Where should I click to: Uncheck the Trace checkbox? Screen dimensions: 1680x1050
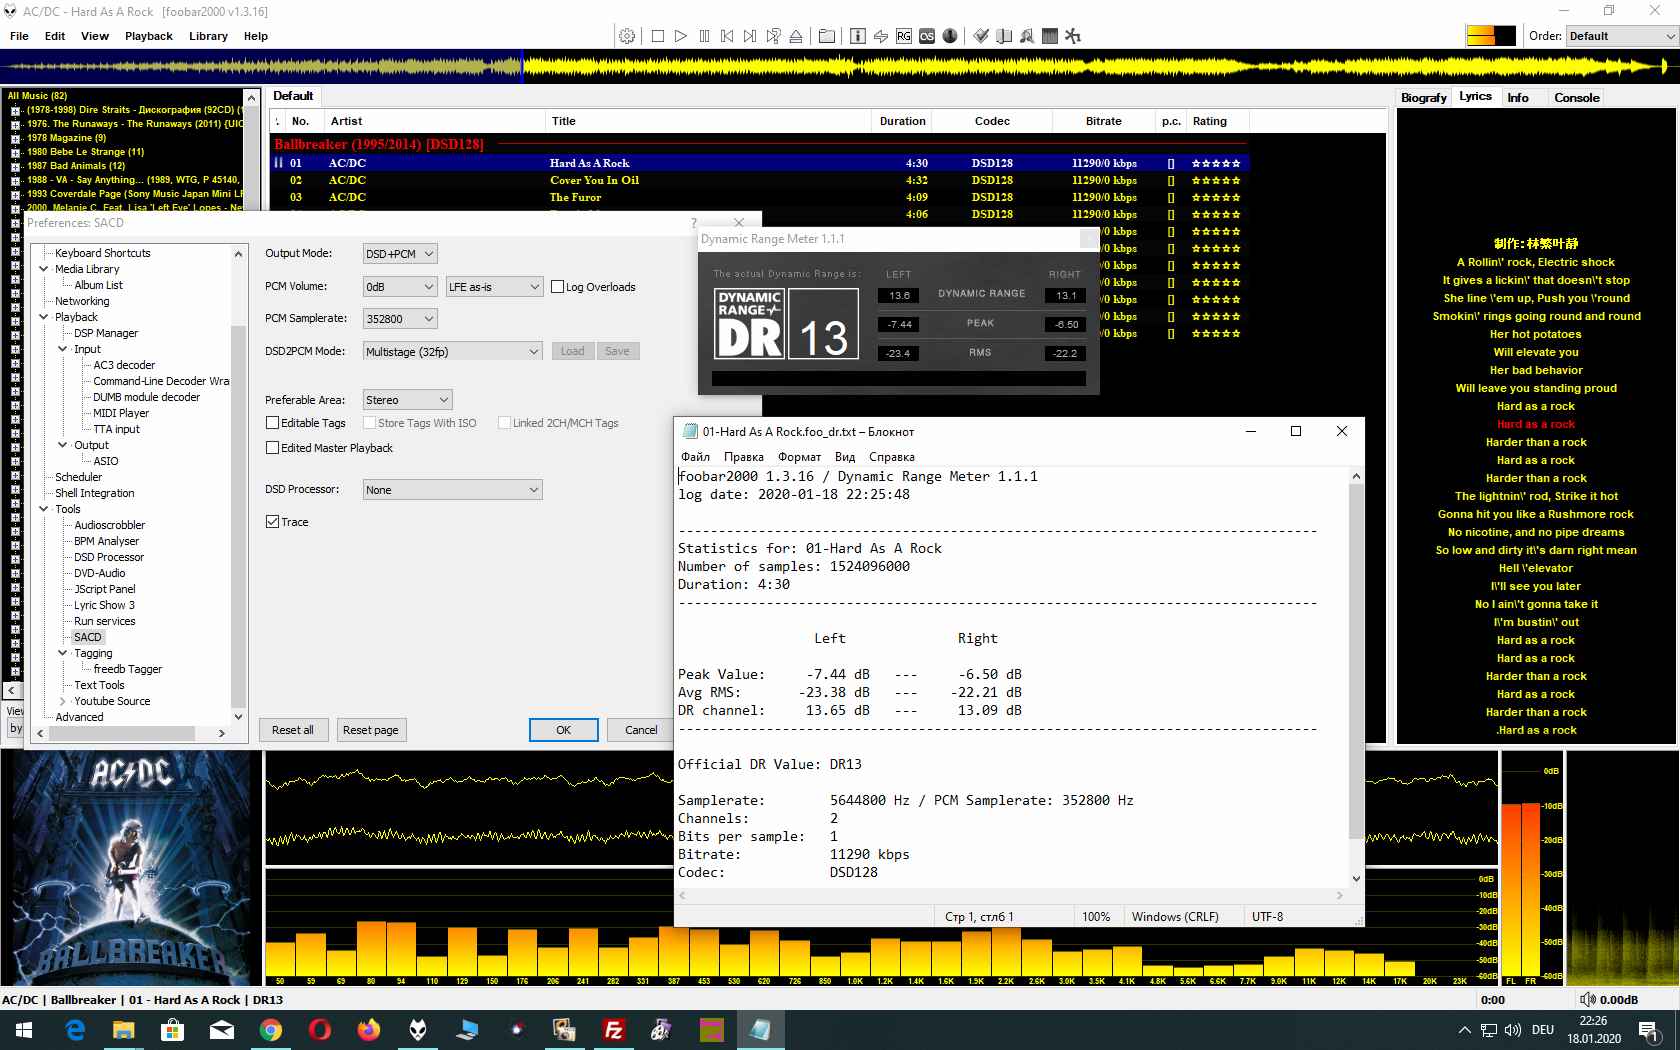[272, 522]
